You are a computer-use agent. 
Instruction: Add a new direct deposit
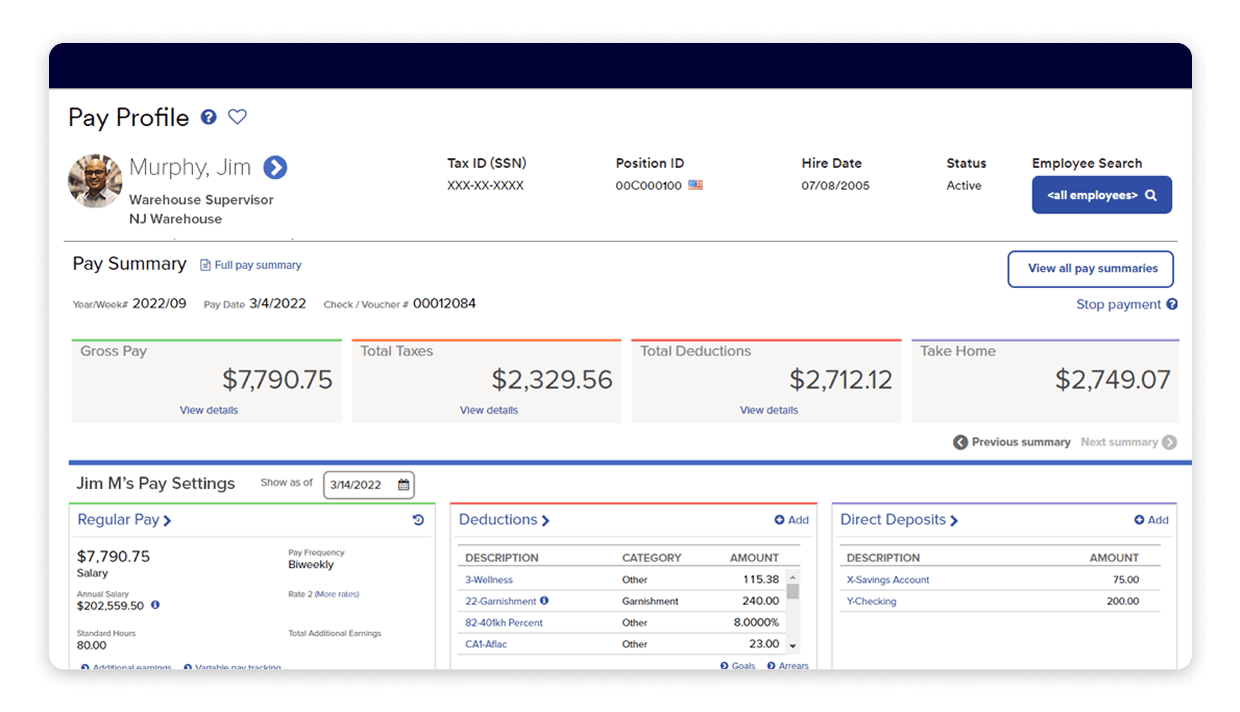click(1151, 520)
